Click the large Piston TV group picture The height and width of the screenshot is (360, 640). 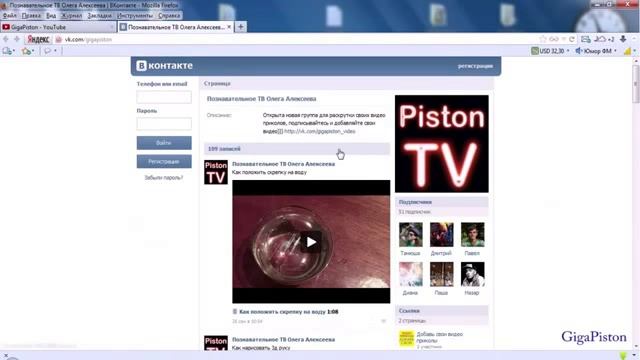tap(442, 144)
